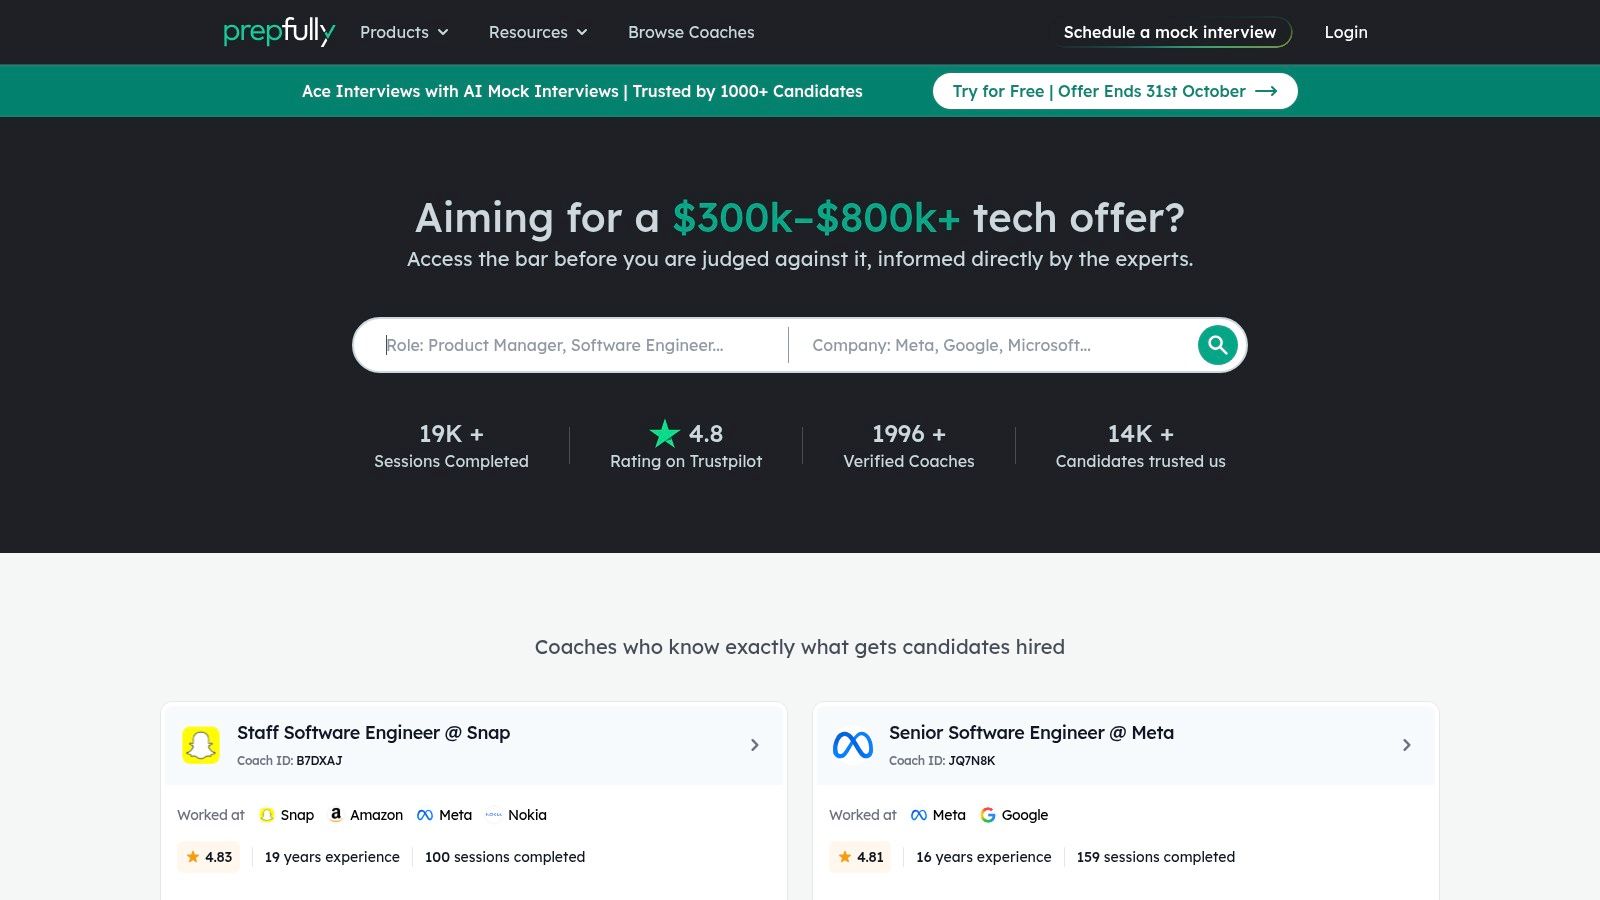Click the 'Verified Coaches' stat
1600x900 pixels.
click(909, 445)
